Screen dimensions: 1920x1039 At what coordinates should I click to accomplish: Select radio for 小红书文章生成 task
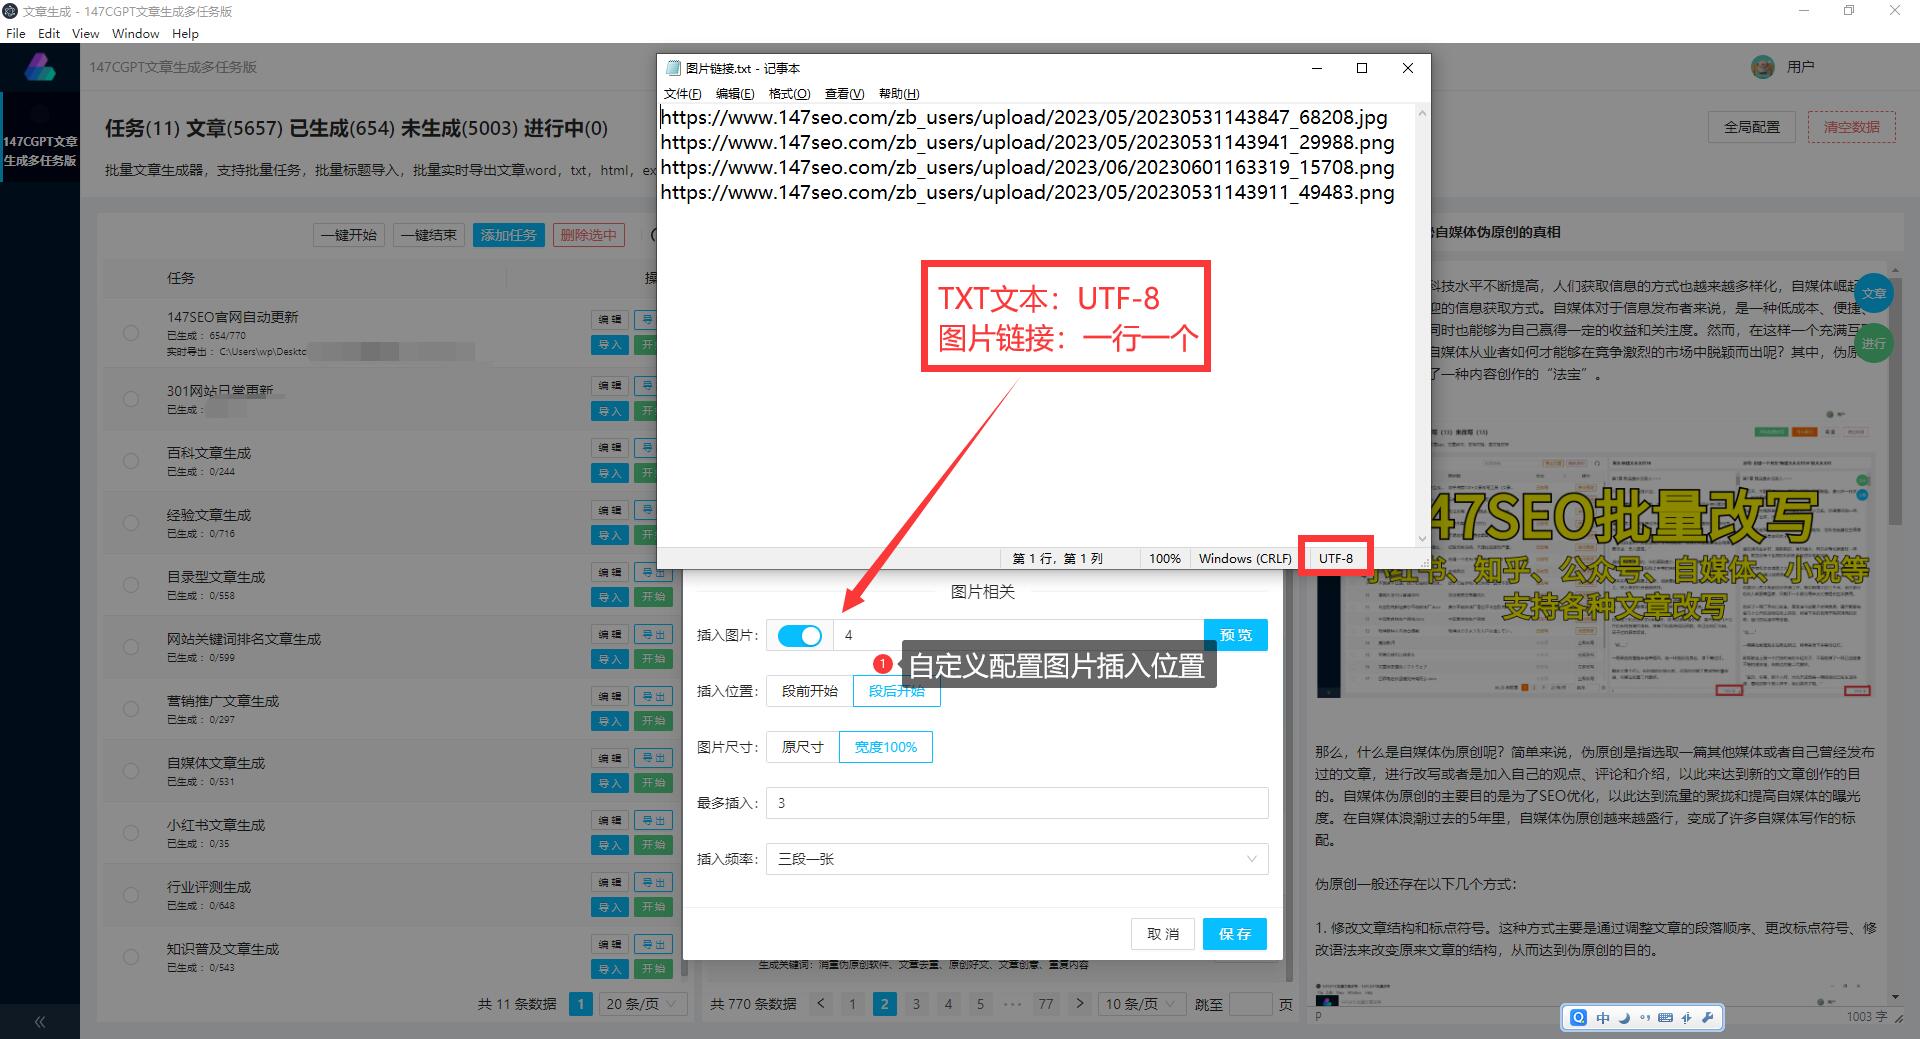pos(131,833)
